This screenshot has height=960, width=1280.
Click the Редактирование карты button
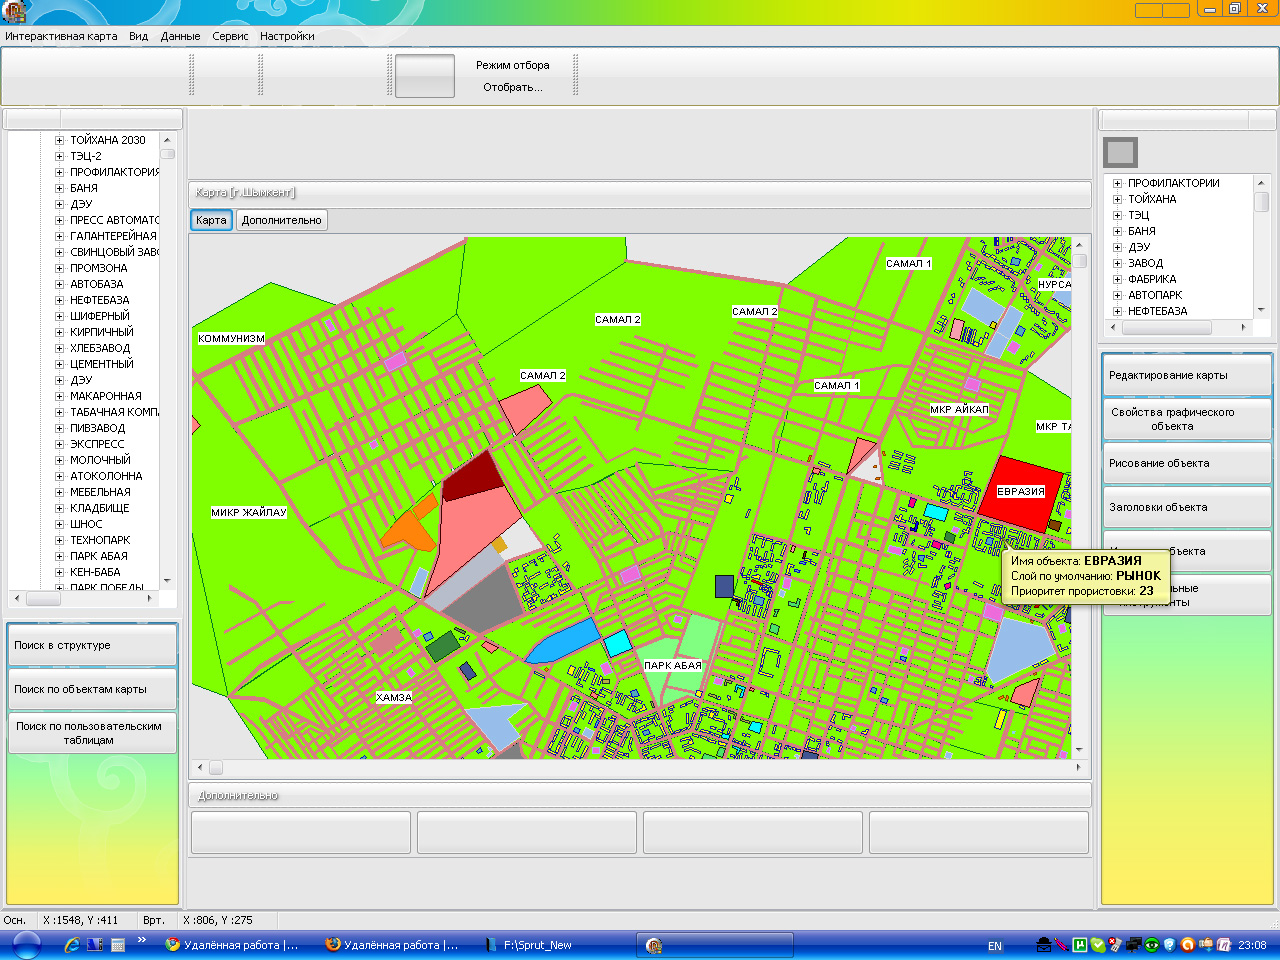pos(1186,375)
